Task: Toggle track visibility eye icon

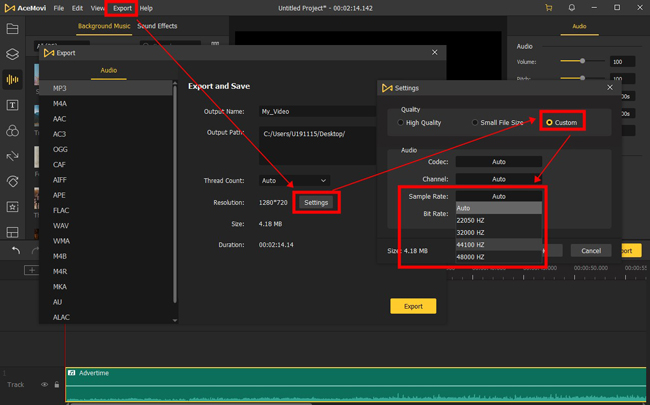Action: pos(44,385)
